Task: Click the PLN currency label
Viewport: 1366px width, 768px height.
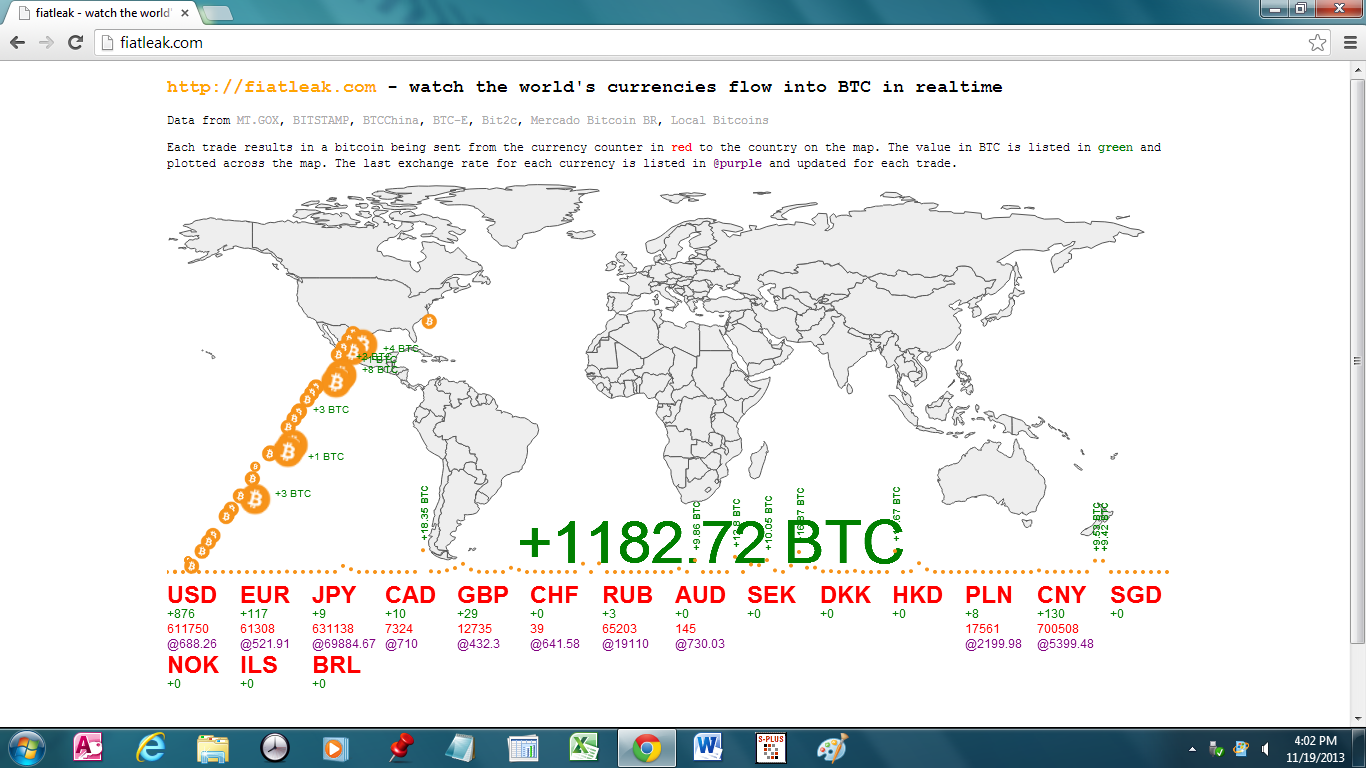Action: (x=989, y=595)
